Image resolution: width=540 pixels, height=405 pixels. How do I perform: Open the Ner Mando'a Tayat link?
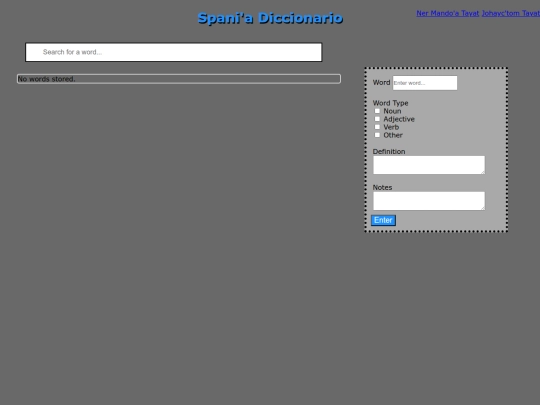[x=447, y=13]
